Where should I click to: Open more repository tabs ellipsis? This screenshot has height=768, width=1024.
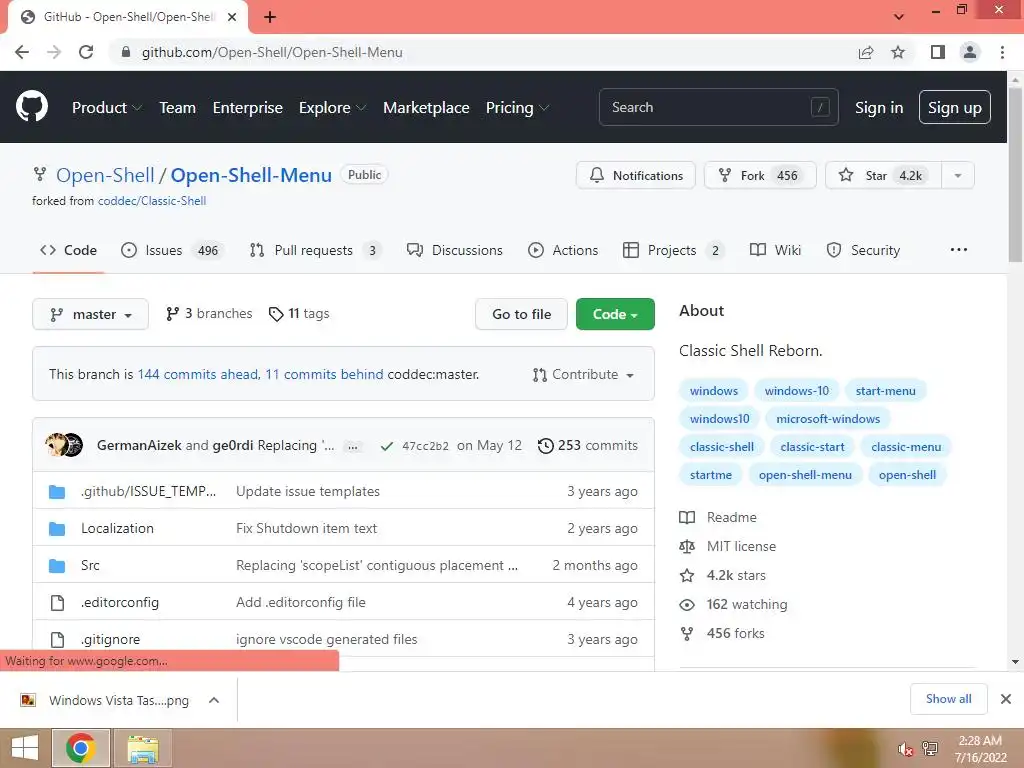coord(959,249)
